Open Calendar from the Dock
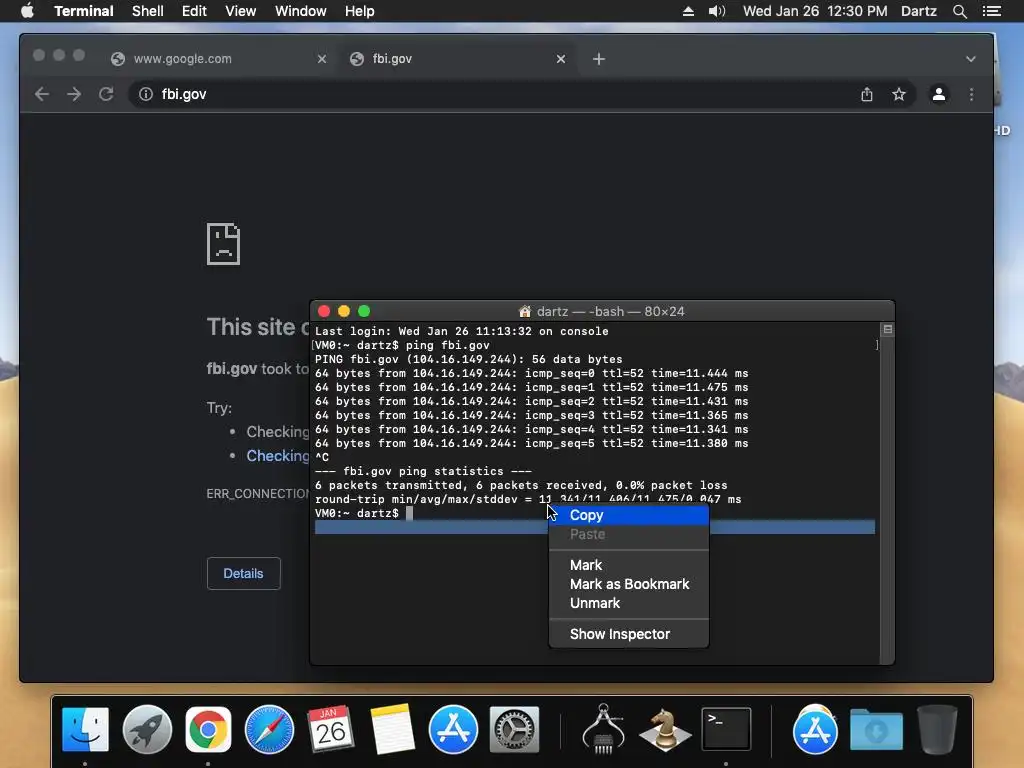The width and height of the screenshot is (1024, 768). point(330,729)
